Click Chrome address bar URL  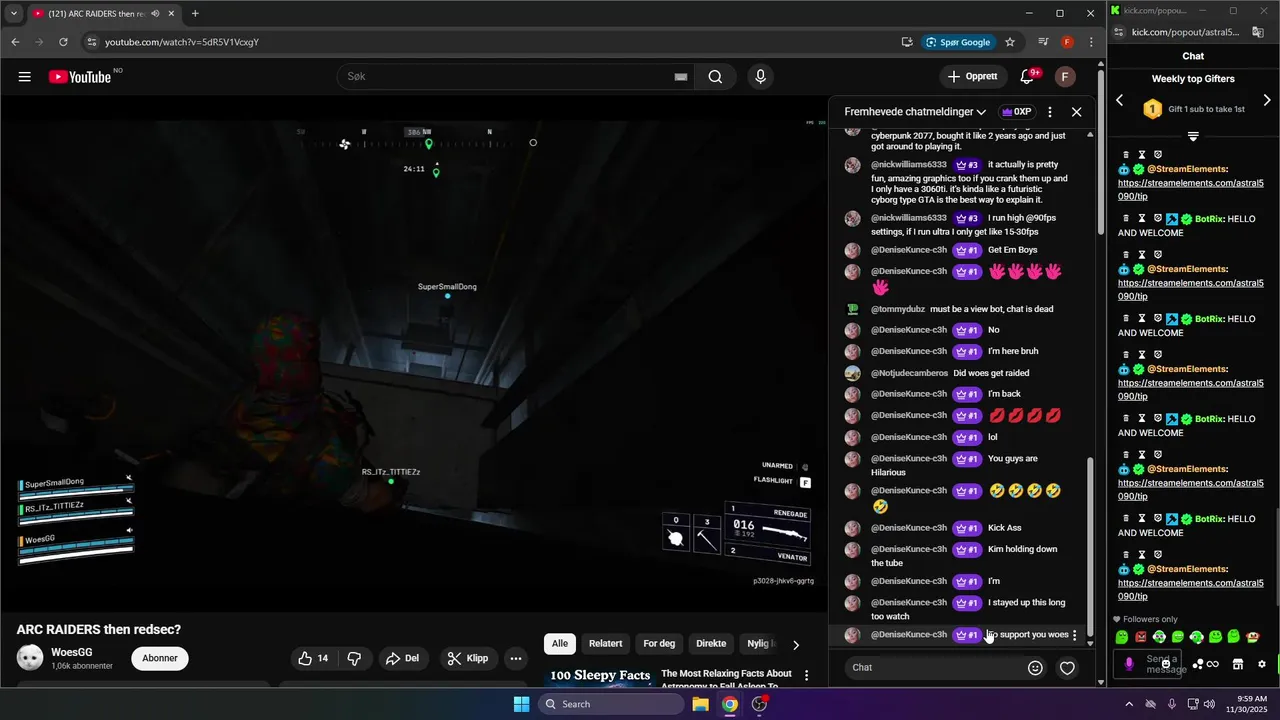[x=182, y=42]
